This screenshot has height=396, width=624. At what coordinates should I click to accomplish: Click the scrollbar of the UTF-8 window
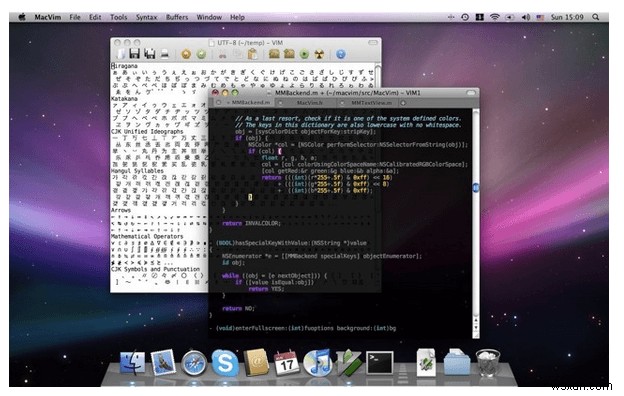point(377,76)
